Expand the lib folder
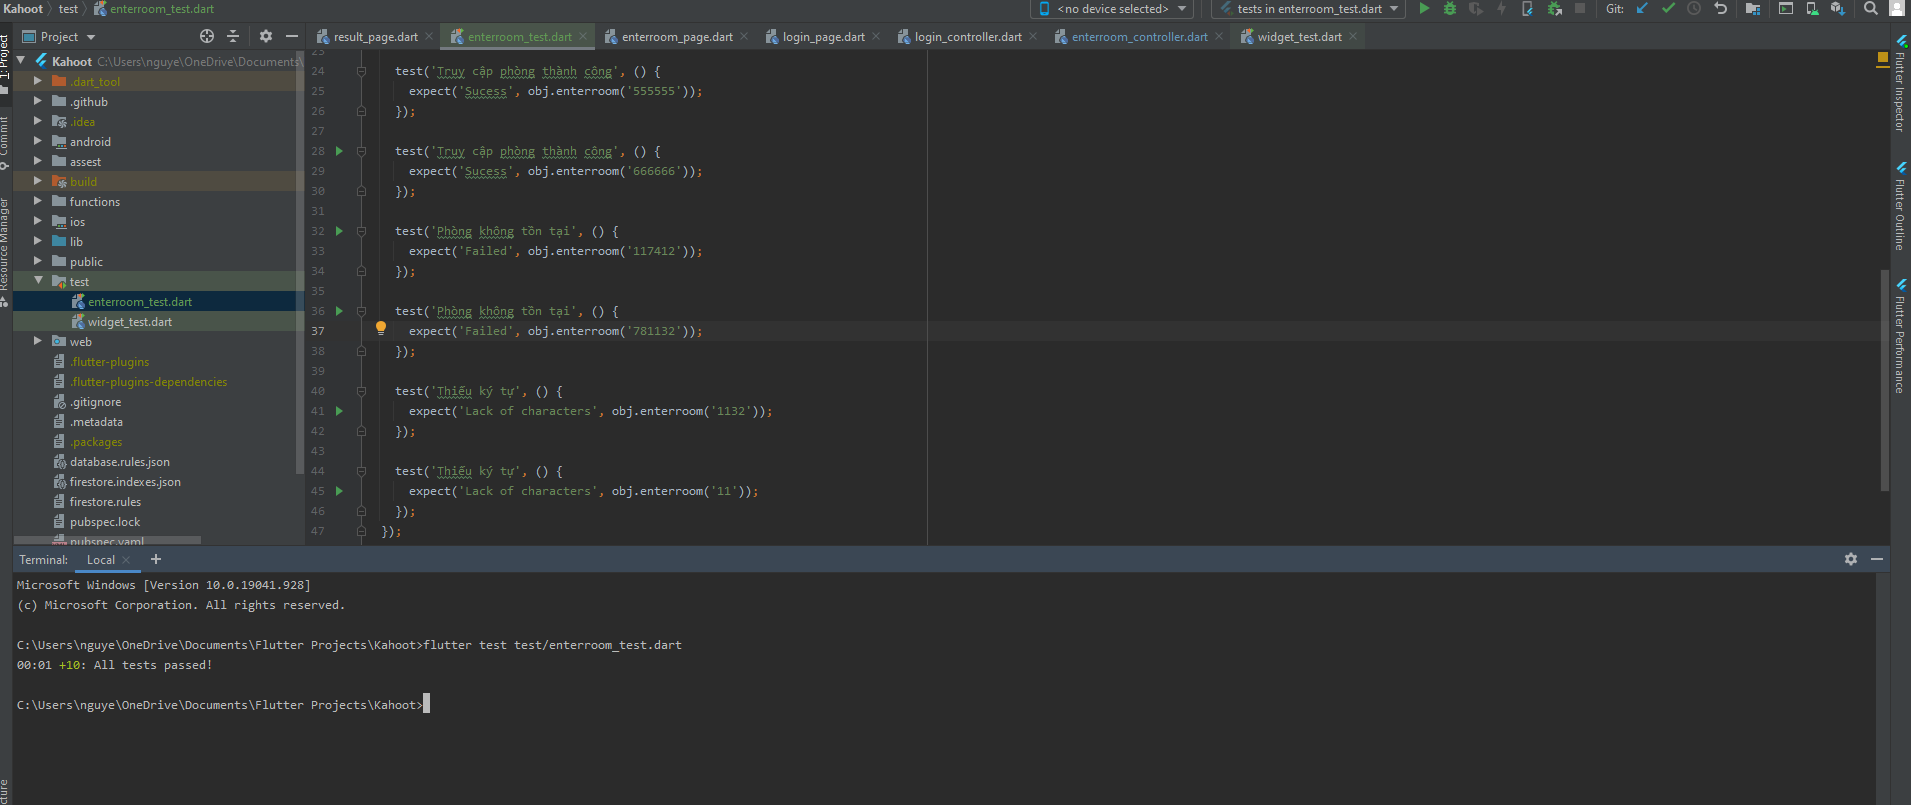Screen dimensions: 1911x805 point(38,241)
